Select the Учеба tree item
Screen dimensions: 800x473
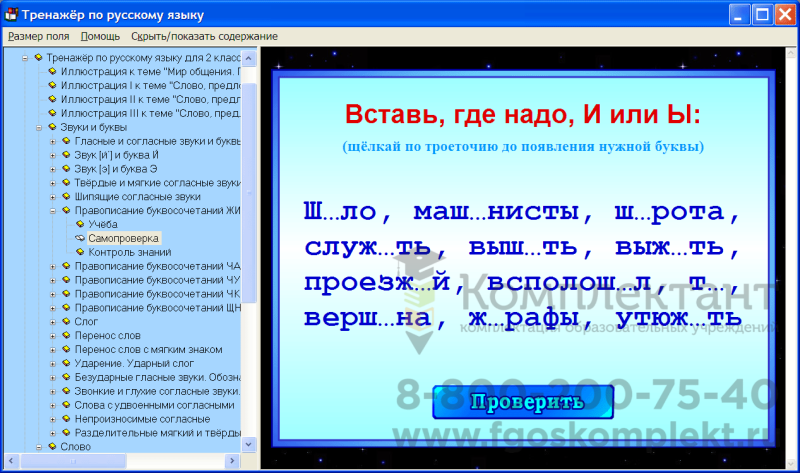(x=103, y=225)
